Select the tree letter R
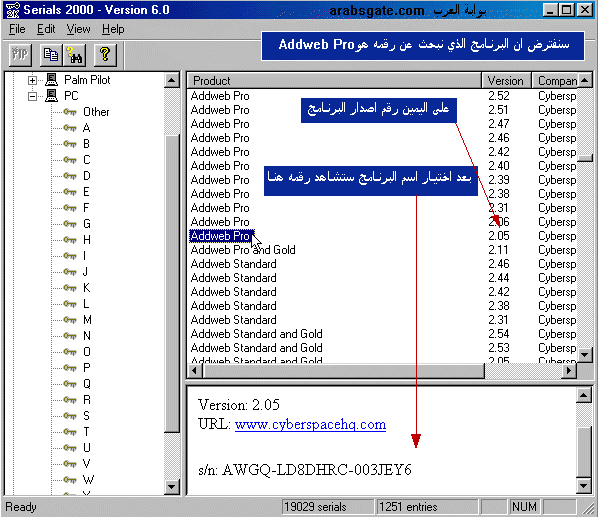 (x=87, y=400)
